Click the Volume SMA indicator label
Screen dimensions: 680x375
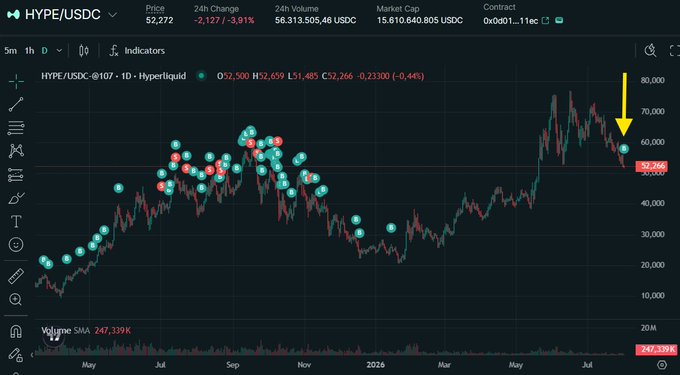coord(65,331)
